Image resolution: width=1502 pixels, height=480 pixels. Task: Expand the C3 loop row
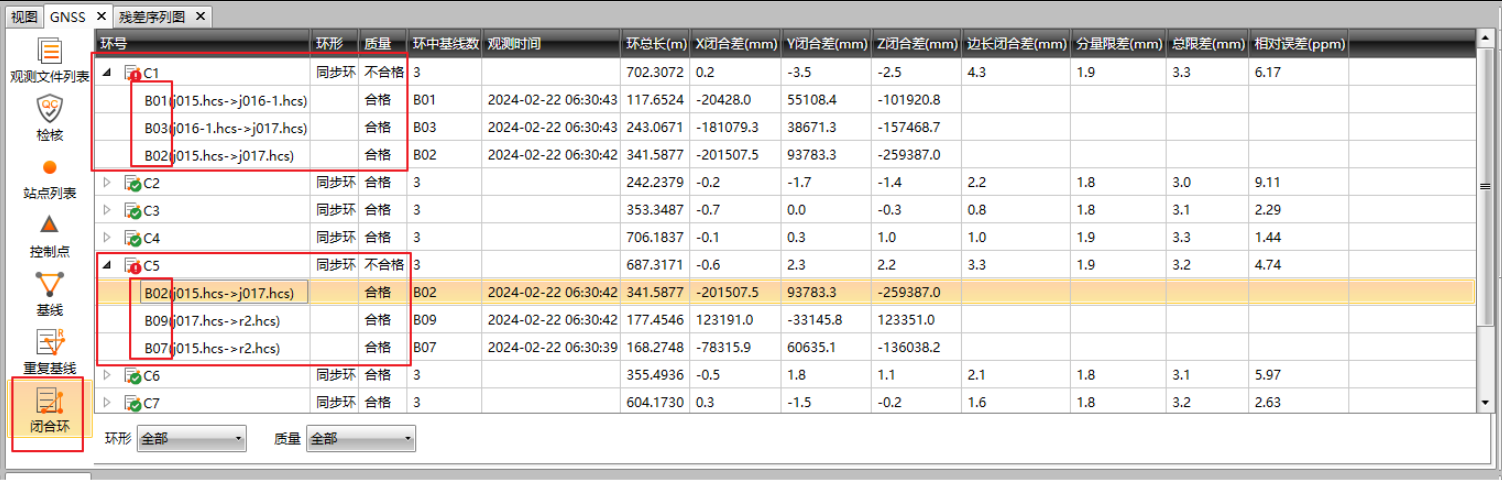[108, 211]
